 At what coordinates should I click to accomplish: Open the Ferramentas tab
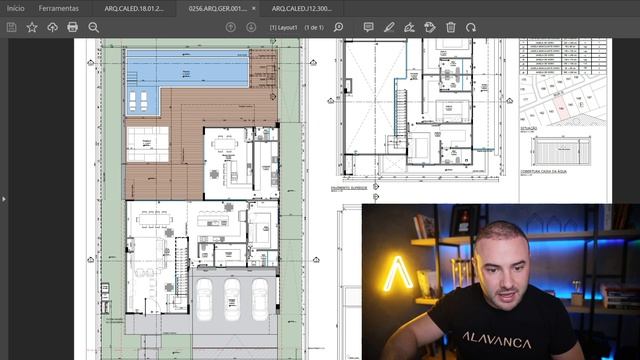58,8
